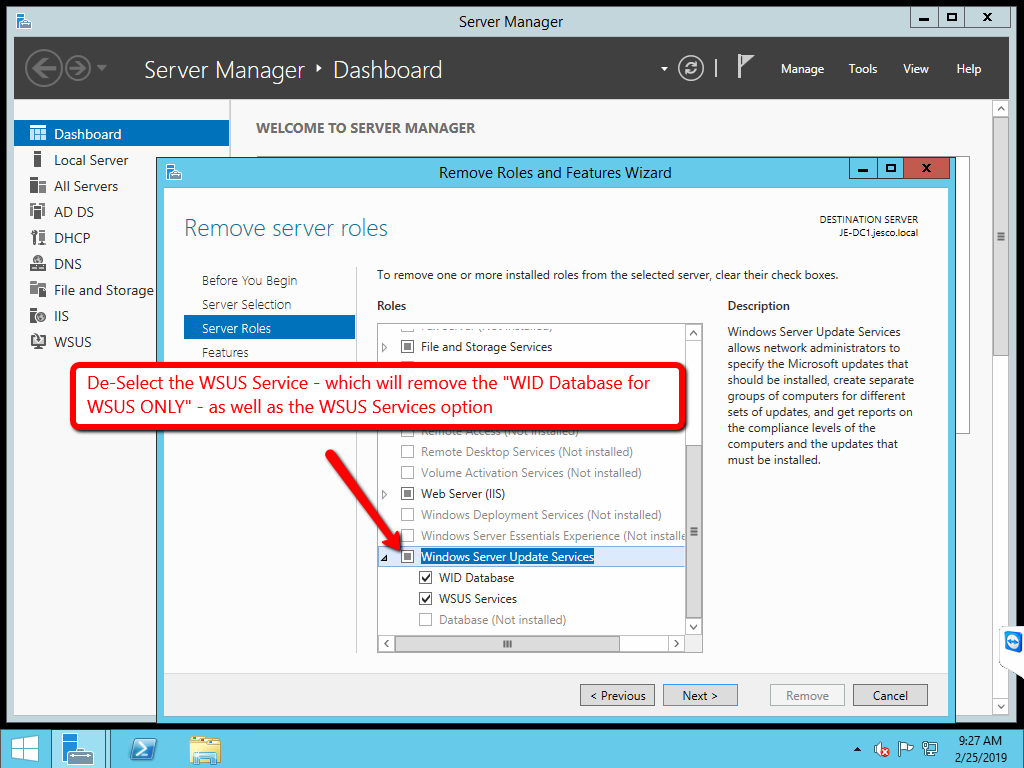Click the back navigation arrow
1024x768 pixels.
tap(44, 68)
